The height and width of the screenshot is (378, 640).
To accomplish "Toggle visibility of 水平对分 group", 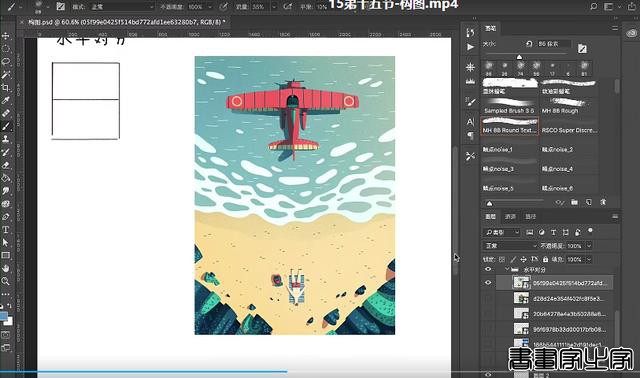I will (x=488, y=269).
